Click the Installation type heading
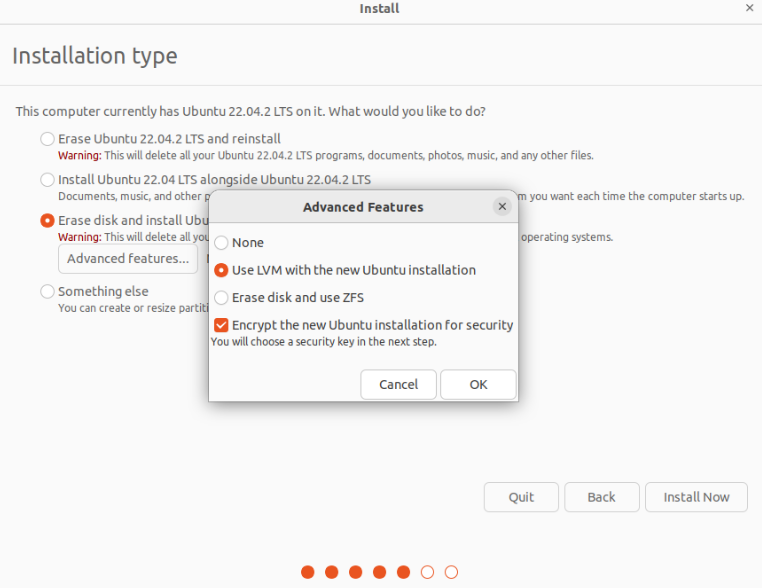 [95, 55]
